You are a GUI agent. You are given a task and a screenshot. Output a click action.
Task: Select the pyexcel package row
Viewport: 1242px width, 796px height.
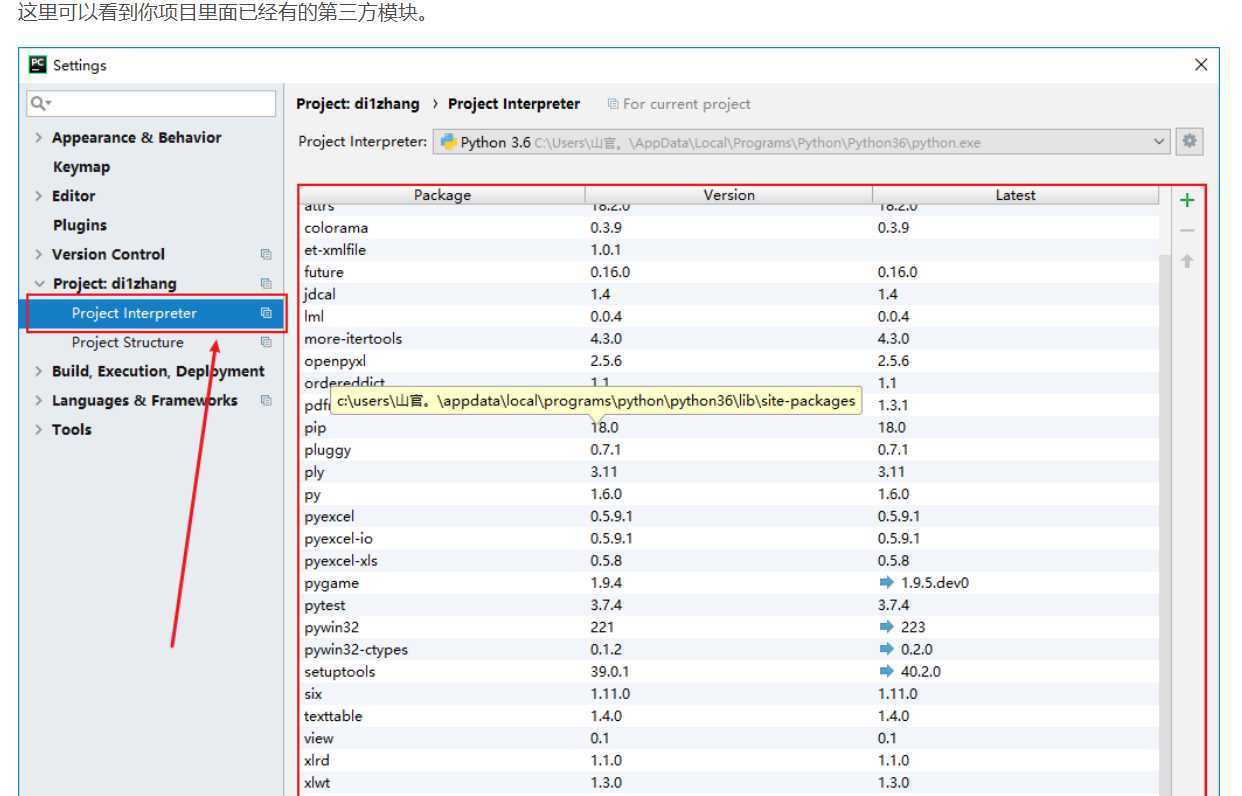pos(729,516)
